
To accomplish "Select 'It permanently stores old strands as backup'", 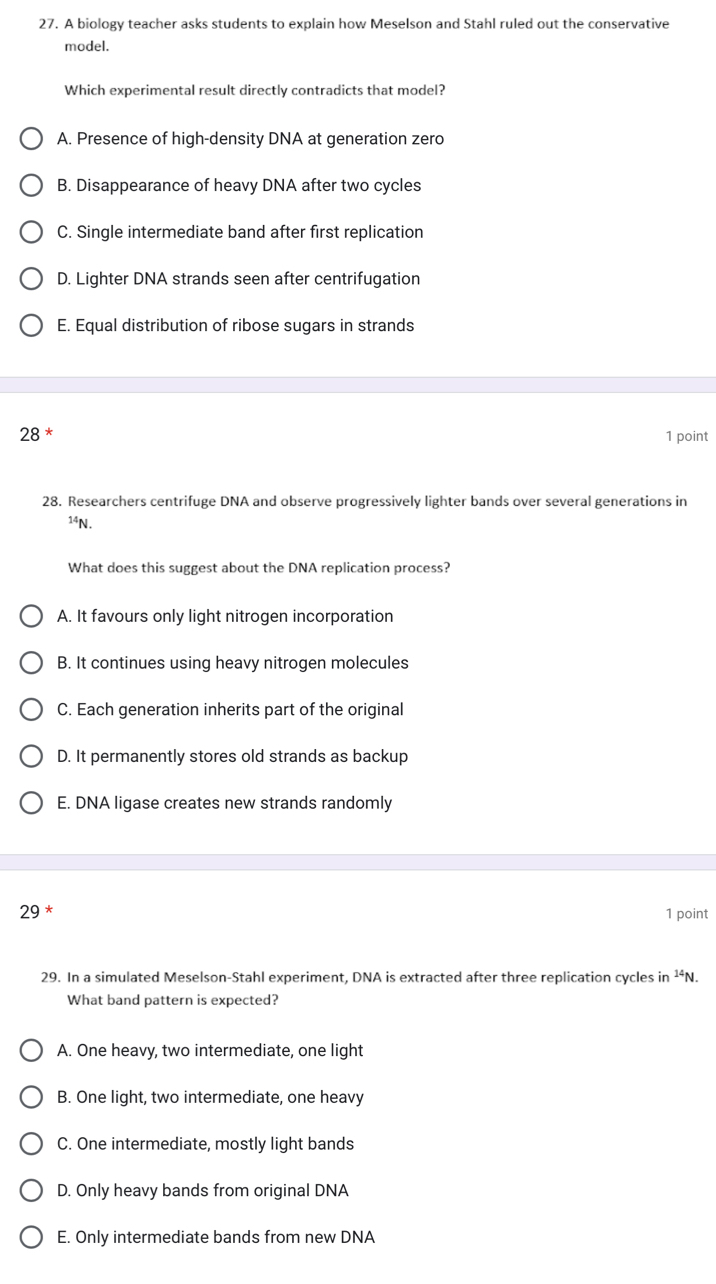I will [x=31, y=756].
